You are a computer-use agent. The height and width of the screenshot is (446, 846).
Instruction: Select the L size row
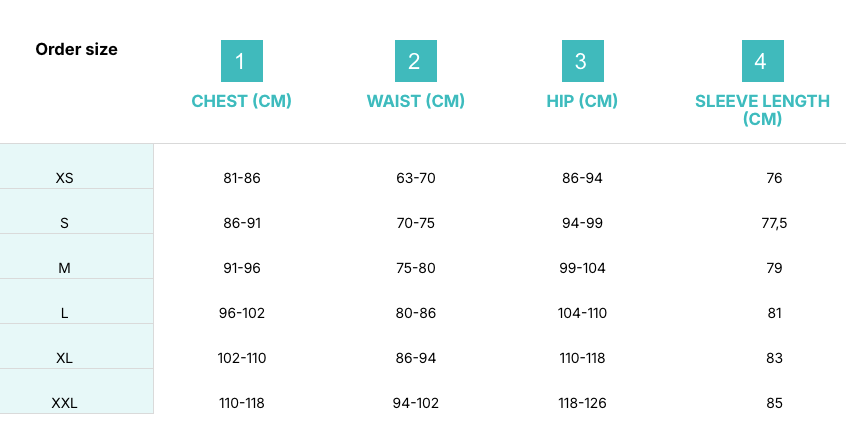tap(65, 313)
